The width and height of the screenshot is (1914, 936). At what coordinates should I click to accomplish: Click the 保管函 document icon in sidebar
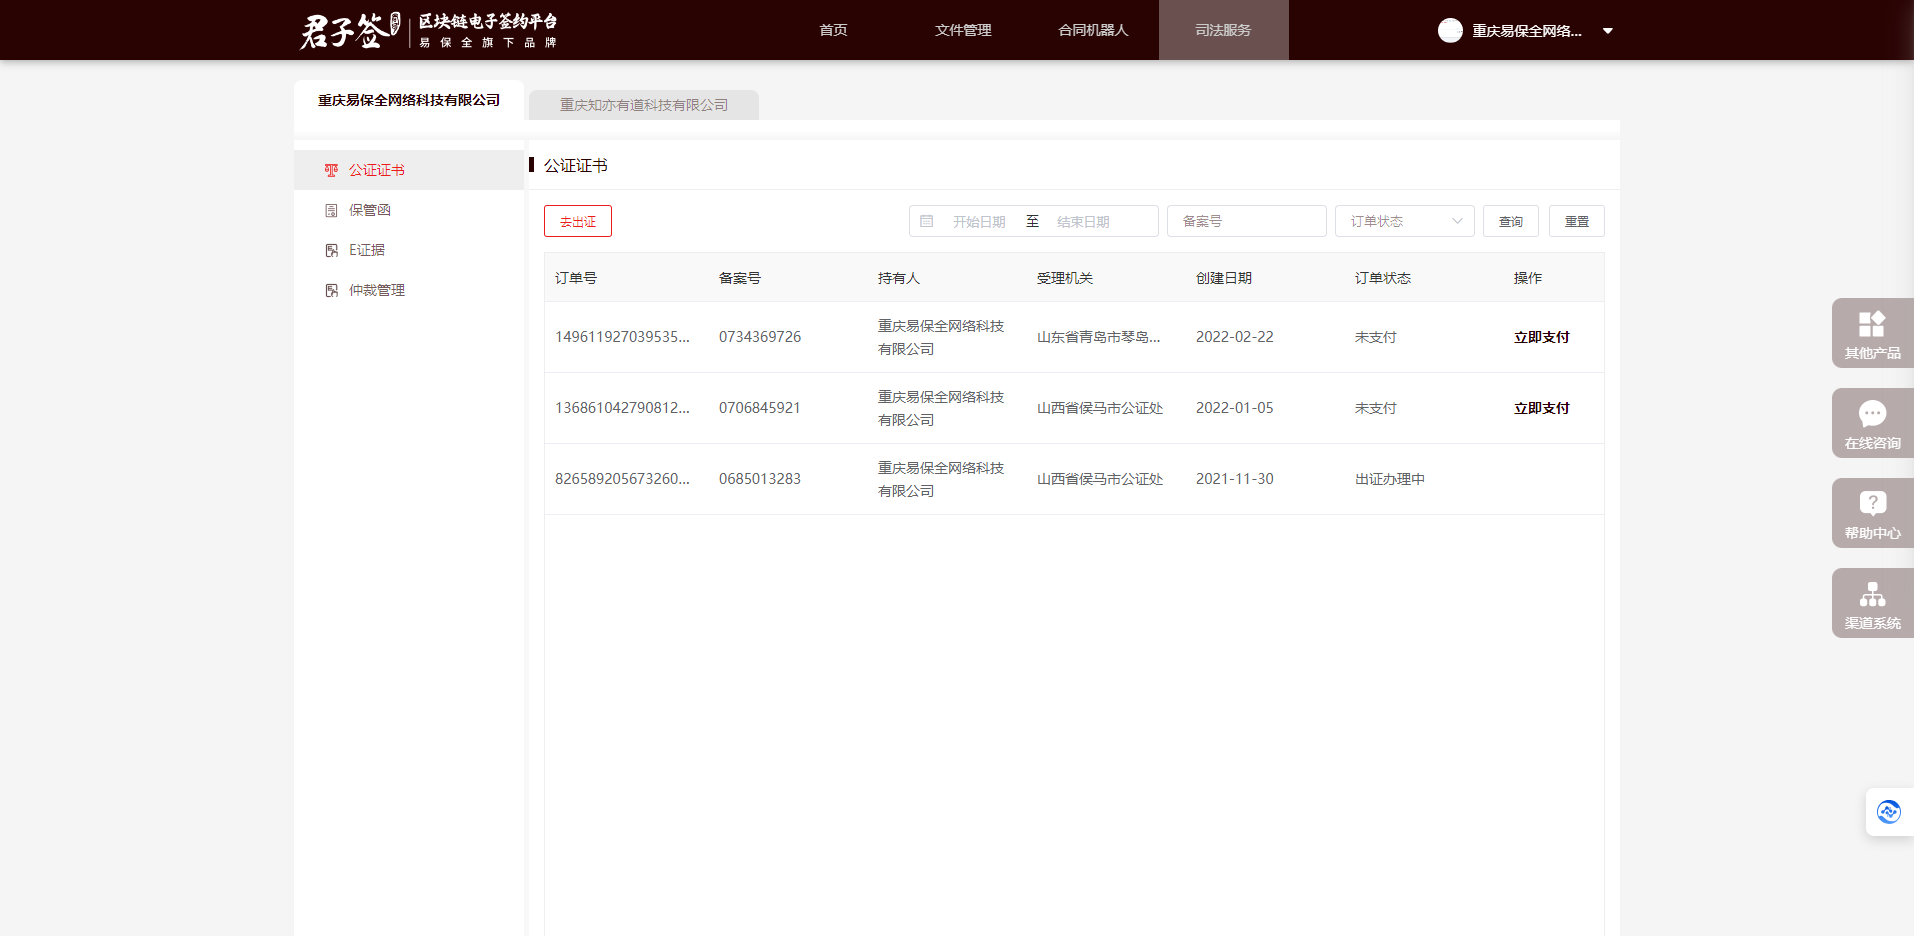tap(331, 210)
